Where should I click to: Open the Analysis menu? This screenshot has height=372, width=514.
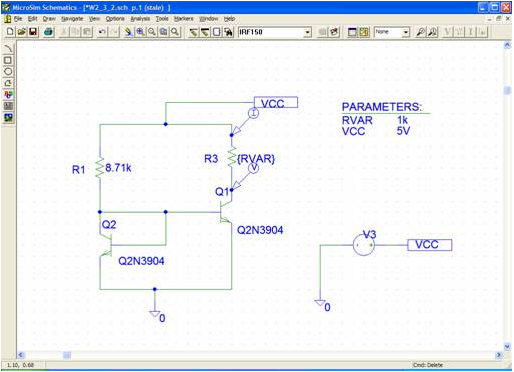point(140,19)
